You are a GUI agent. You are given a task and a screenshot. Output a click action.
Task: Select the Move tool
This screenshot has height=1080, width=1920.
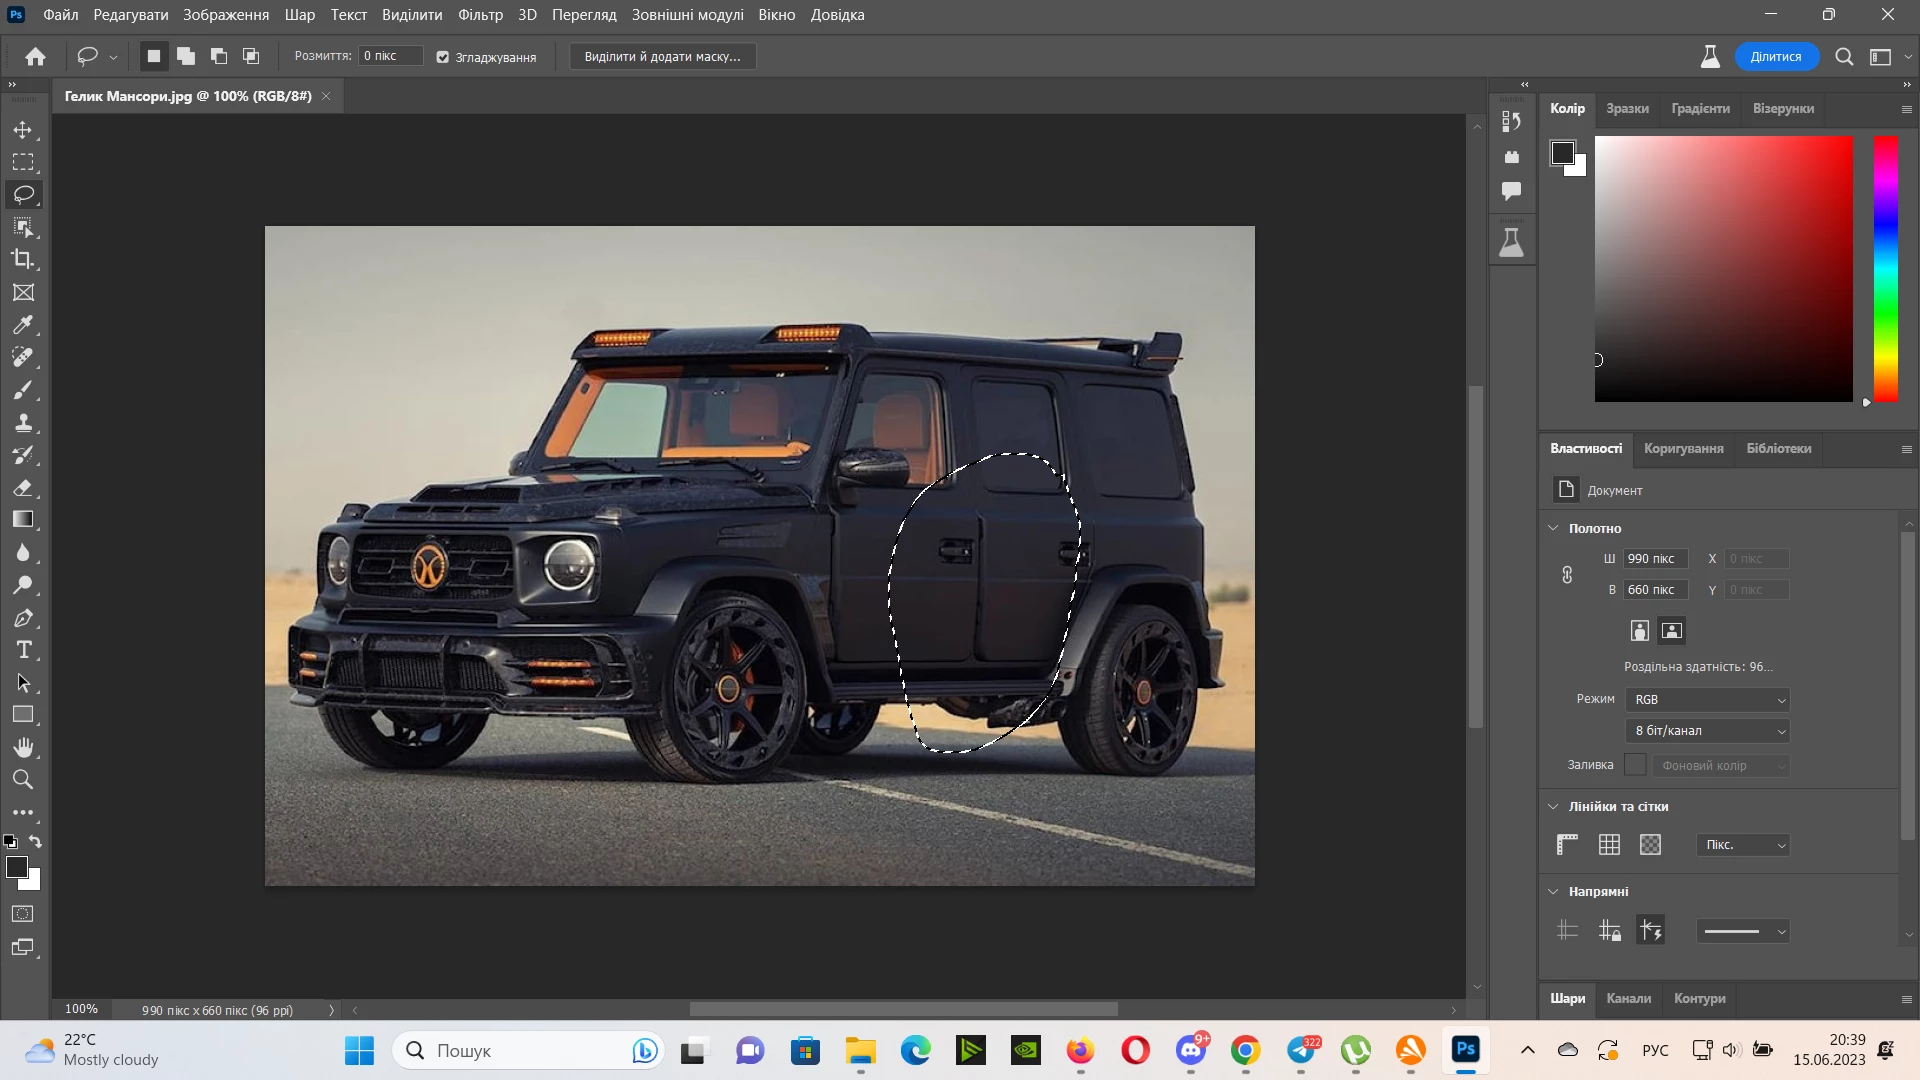pos(23,130)
